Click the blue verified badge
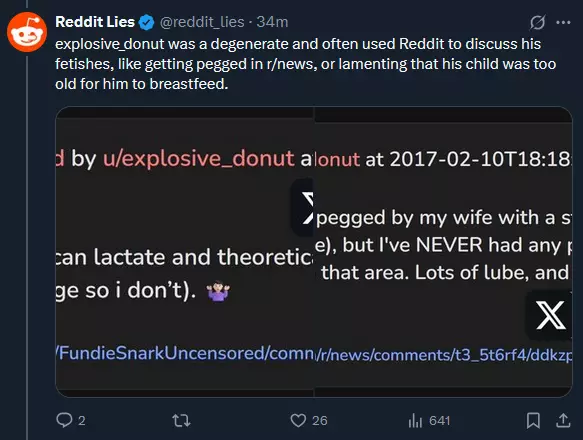The width and height of the screenshot is (583, 440). click(146, 22)
